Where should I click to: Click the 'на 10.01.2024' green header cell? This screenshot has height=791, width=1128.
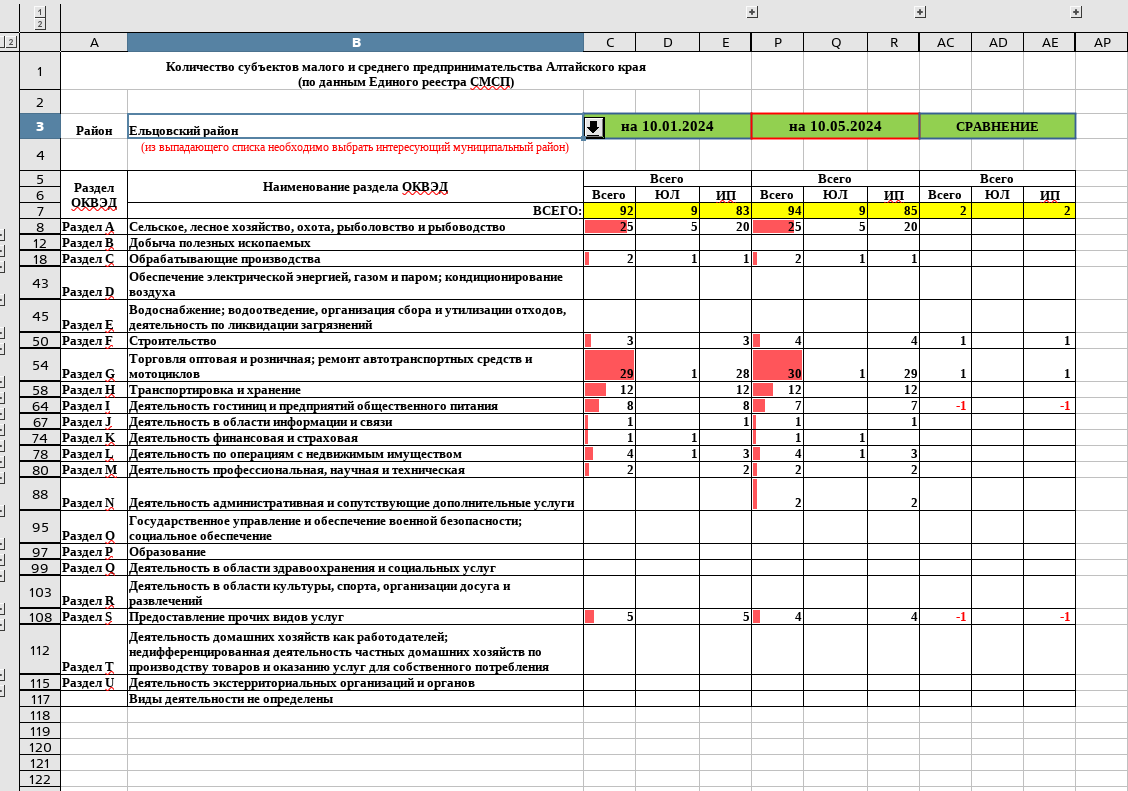coord(668,126)
